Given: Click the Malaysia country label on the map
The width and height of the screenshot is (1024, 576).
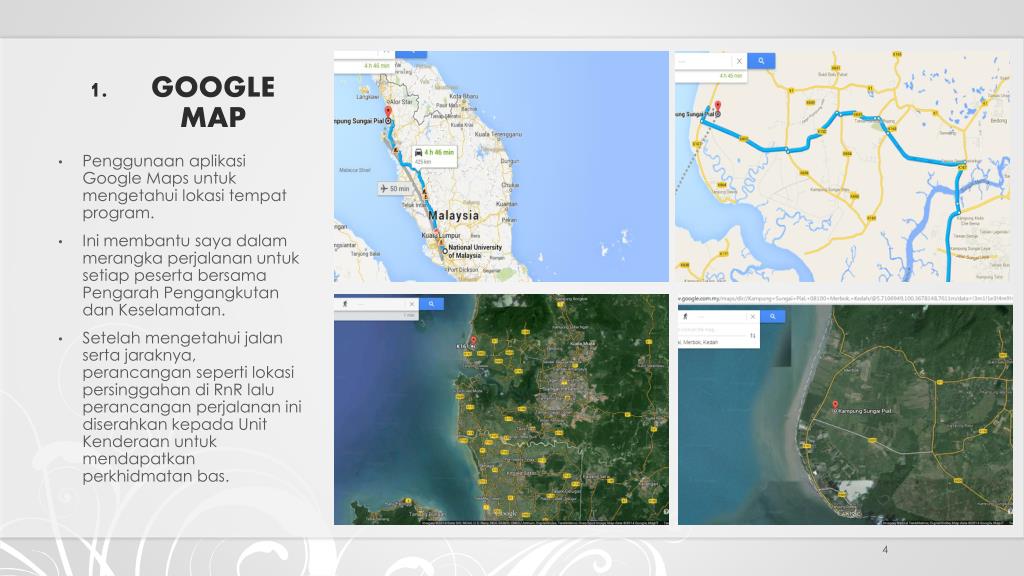Looking at the screenshot, I should tap(453, 216).
